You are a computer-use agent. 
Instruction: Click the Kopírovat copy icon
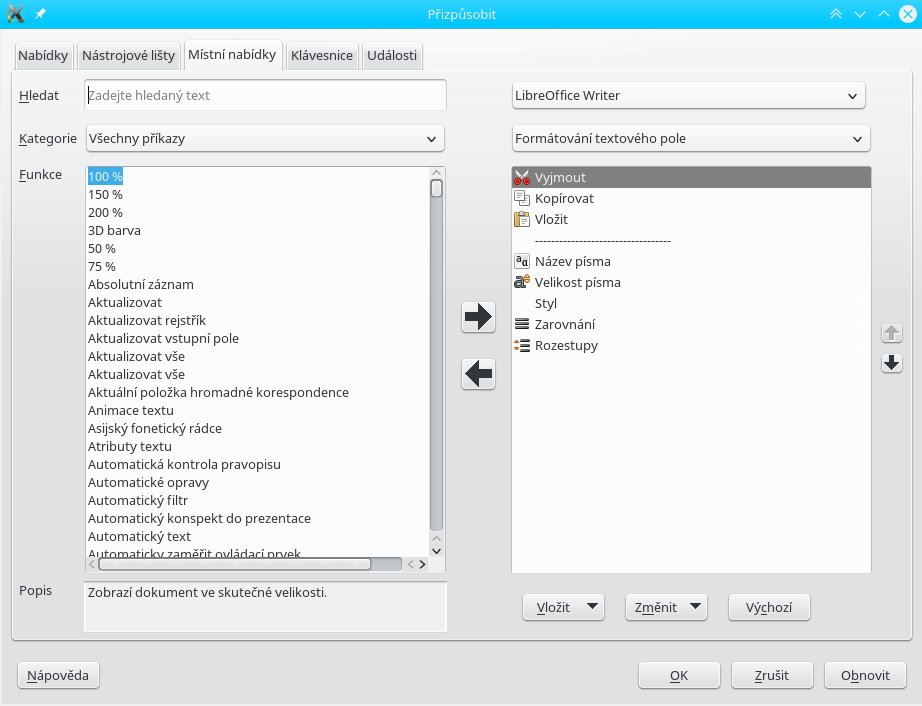point(522,198)
